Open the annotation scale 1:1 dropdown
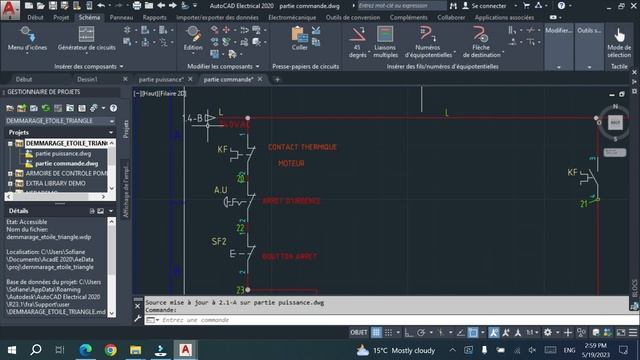 [532, 333]
